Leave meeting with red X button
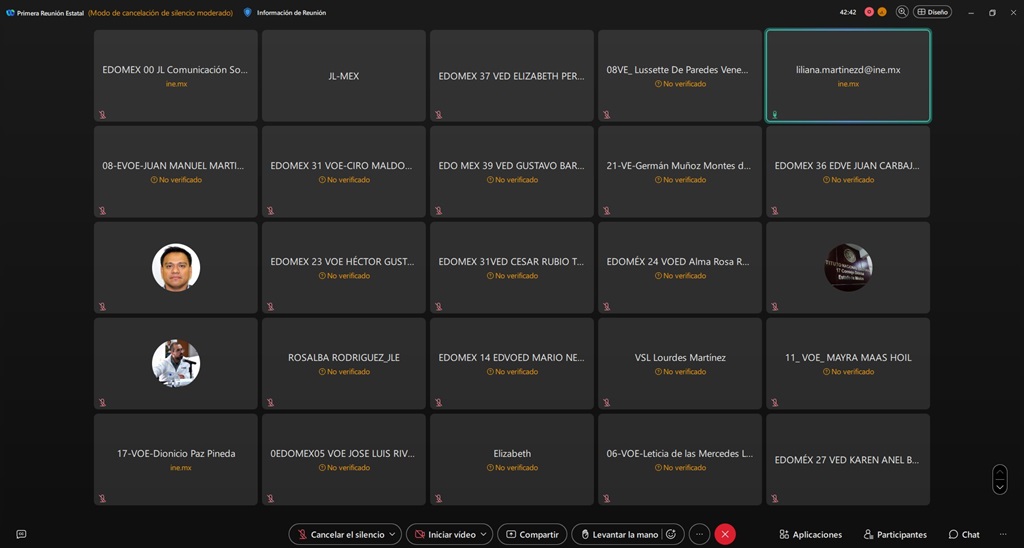 coord(725,534)
